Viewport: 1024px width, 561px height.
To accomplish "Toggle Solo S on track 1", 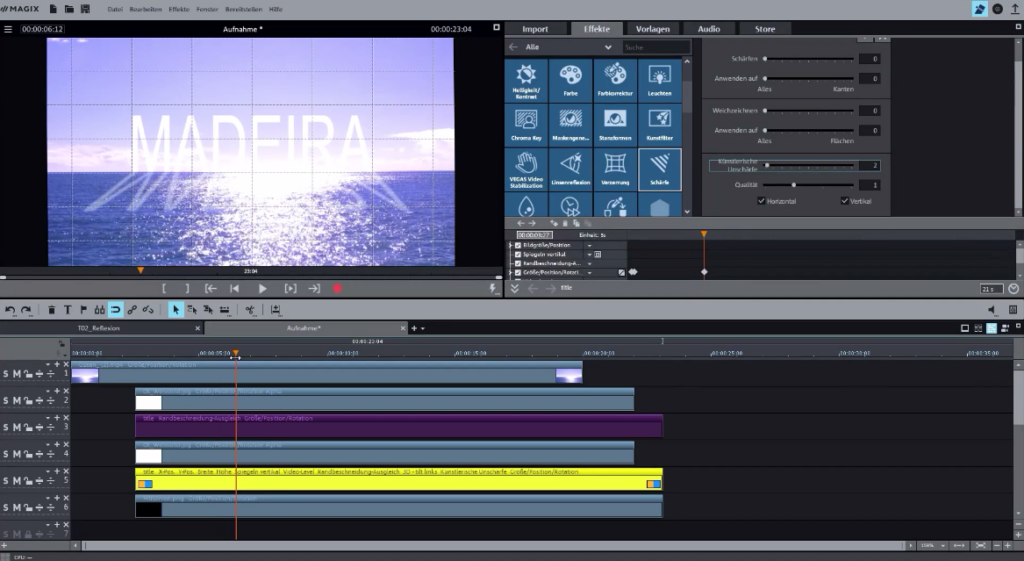I will coord(6,374).
